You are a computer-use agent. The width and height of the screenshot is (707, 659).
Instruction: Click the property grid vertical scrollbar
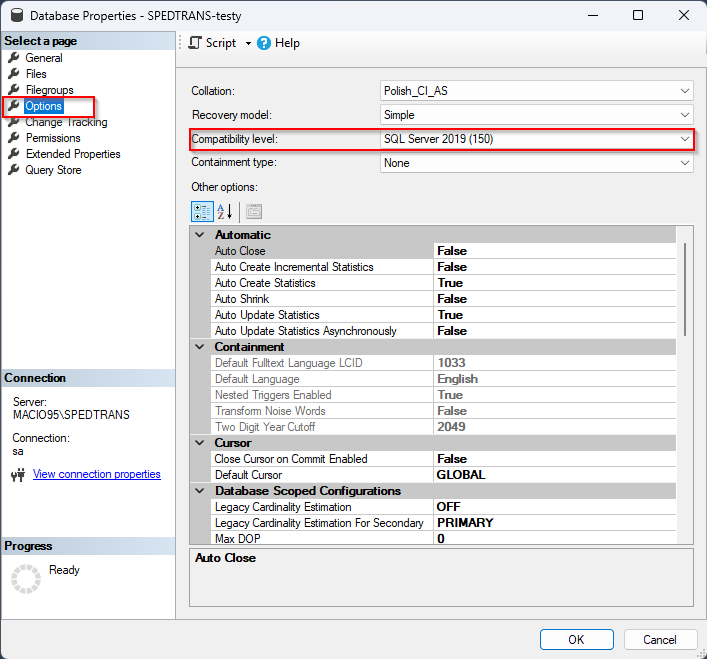click(685, 290)
